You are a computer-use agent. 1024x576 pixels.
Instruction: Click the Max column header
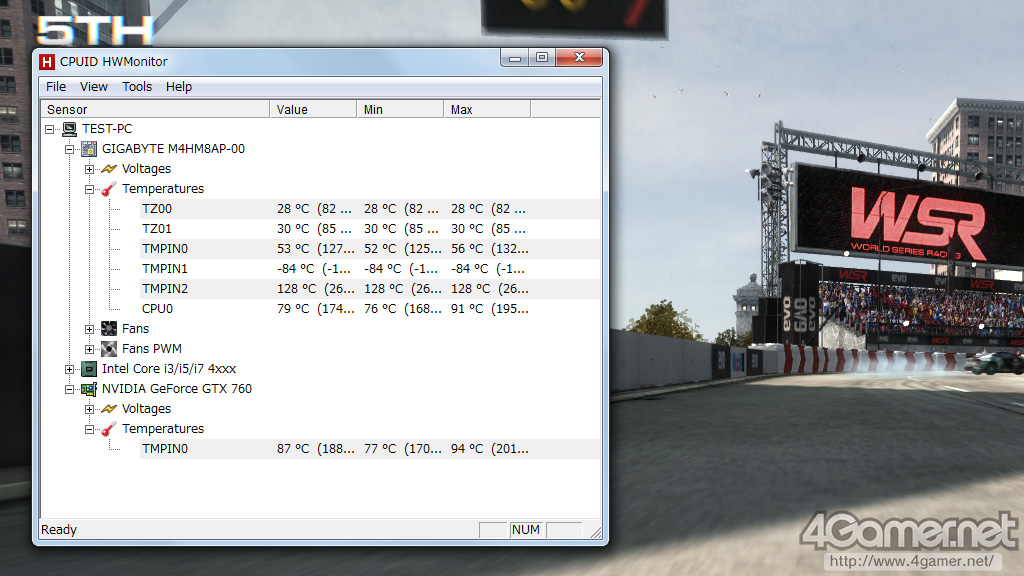pos(487,110)
